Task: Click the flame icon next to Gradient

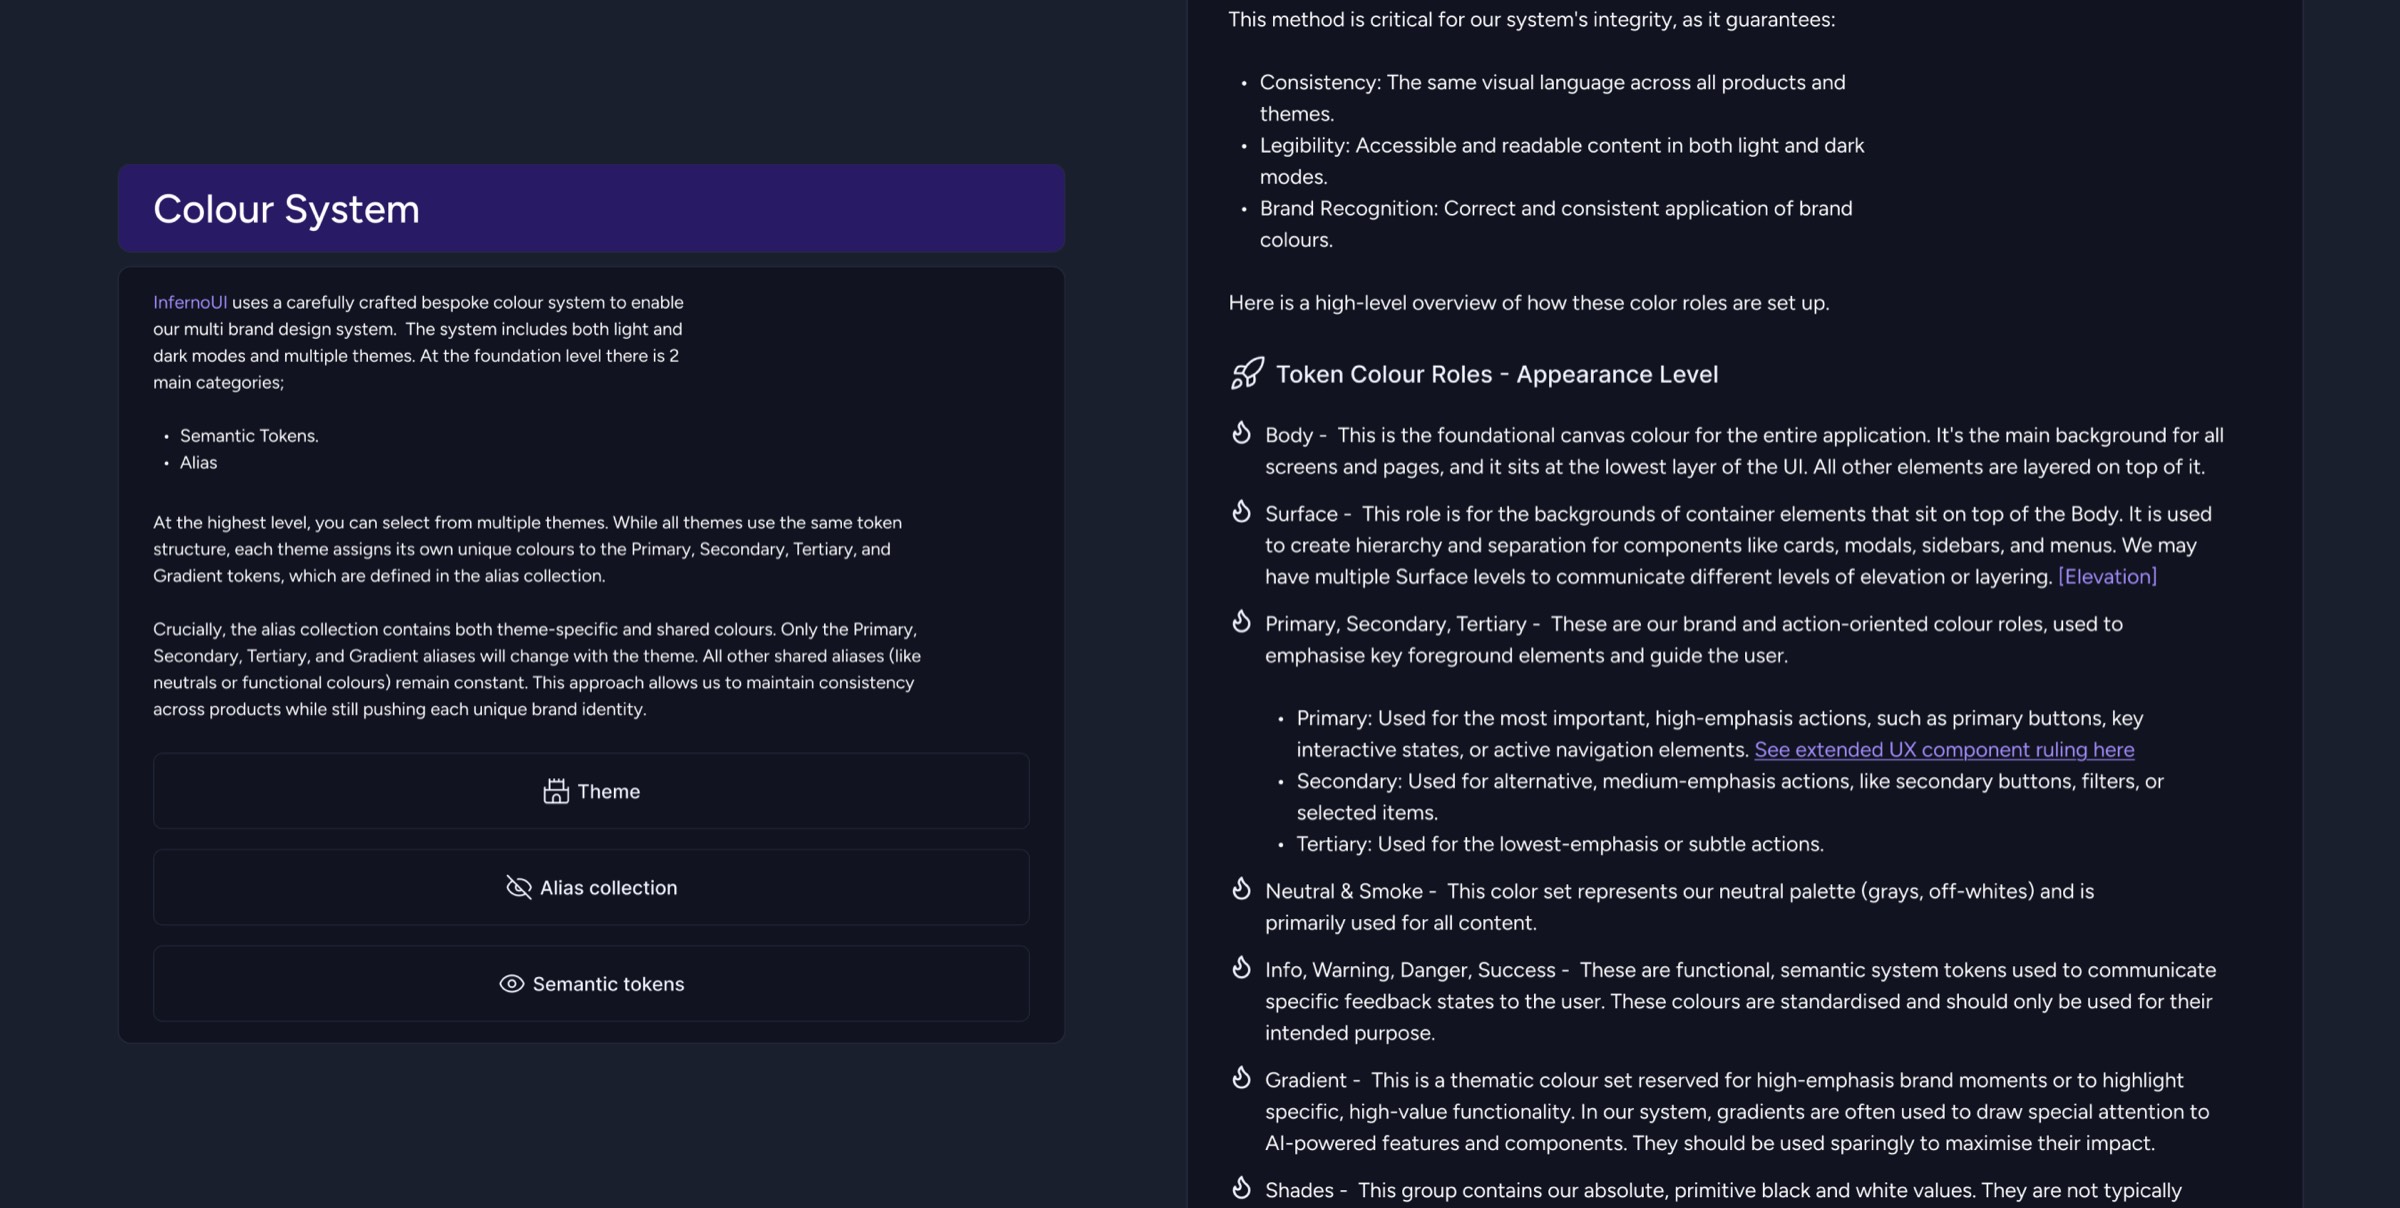Action: pyautogui.click(x=1241, y=1077)
